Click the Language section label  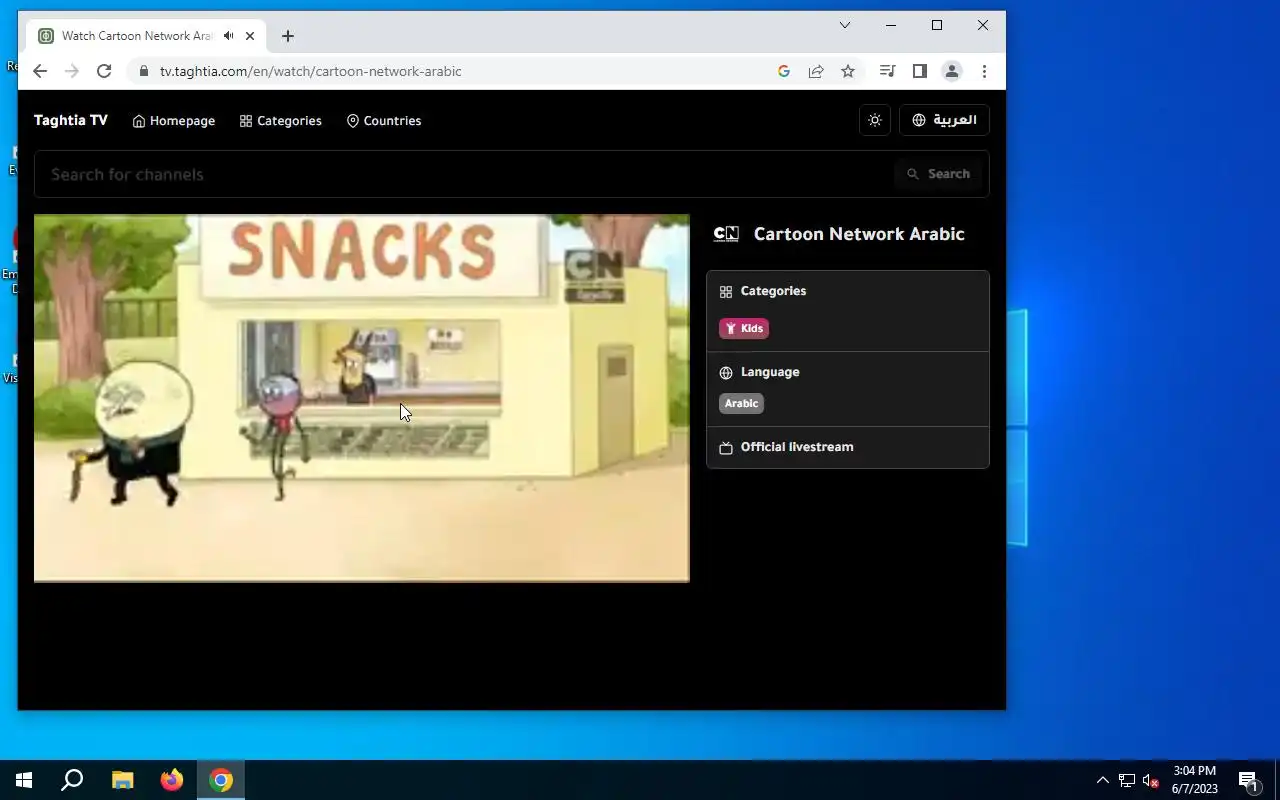pyautogui.click(x=770, y=372)
